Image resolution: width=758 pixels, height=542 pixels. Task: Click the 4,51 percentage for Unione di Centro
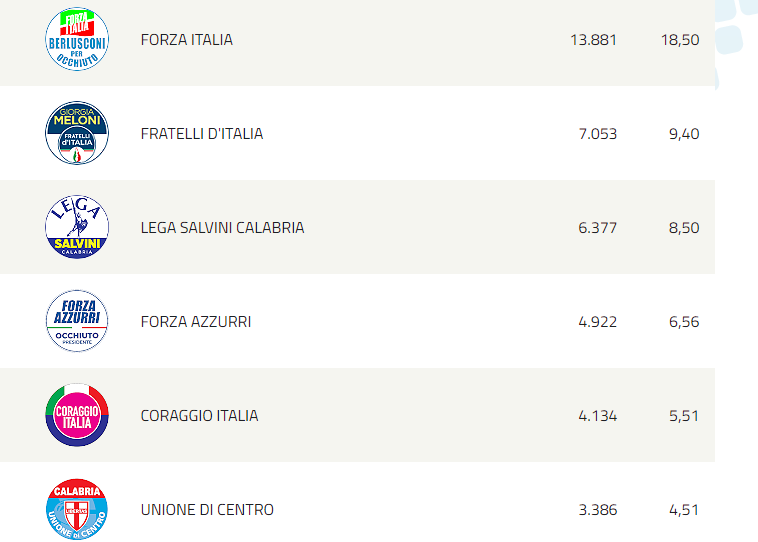point(684,510)
